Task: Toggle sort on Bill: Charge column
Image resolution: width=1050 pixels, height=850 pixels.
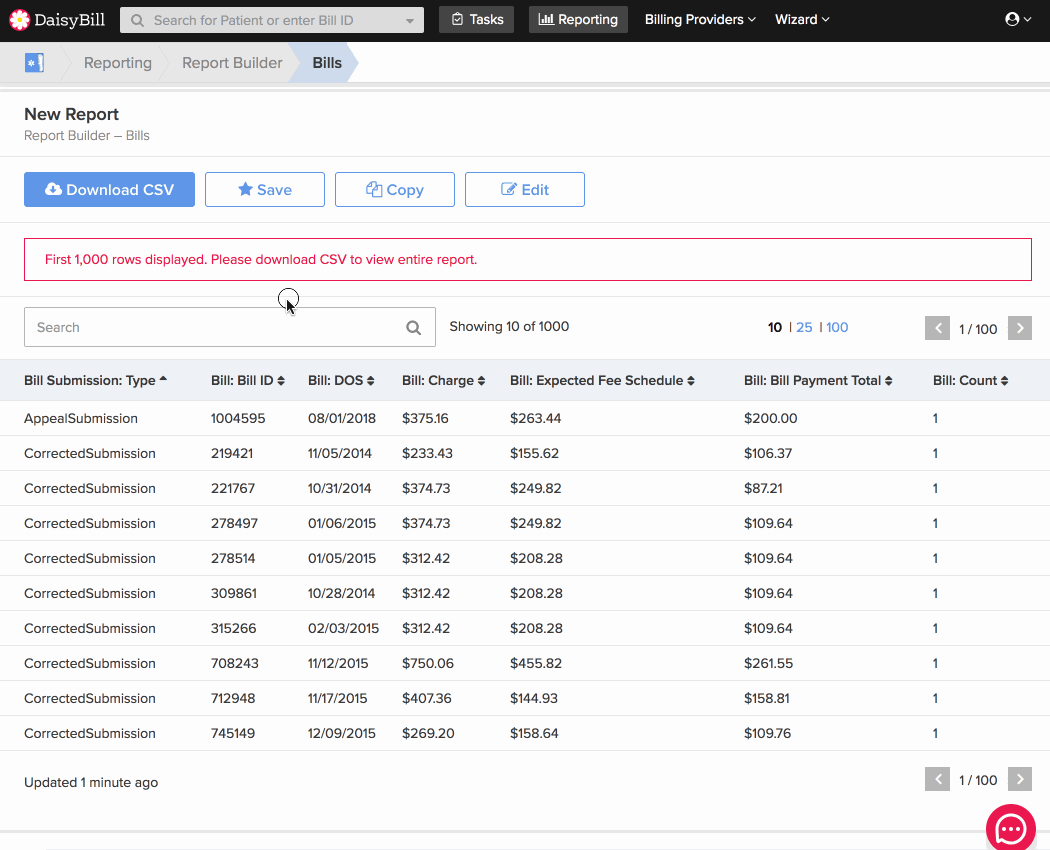Action: click(441, 380)
